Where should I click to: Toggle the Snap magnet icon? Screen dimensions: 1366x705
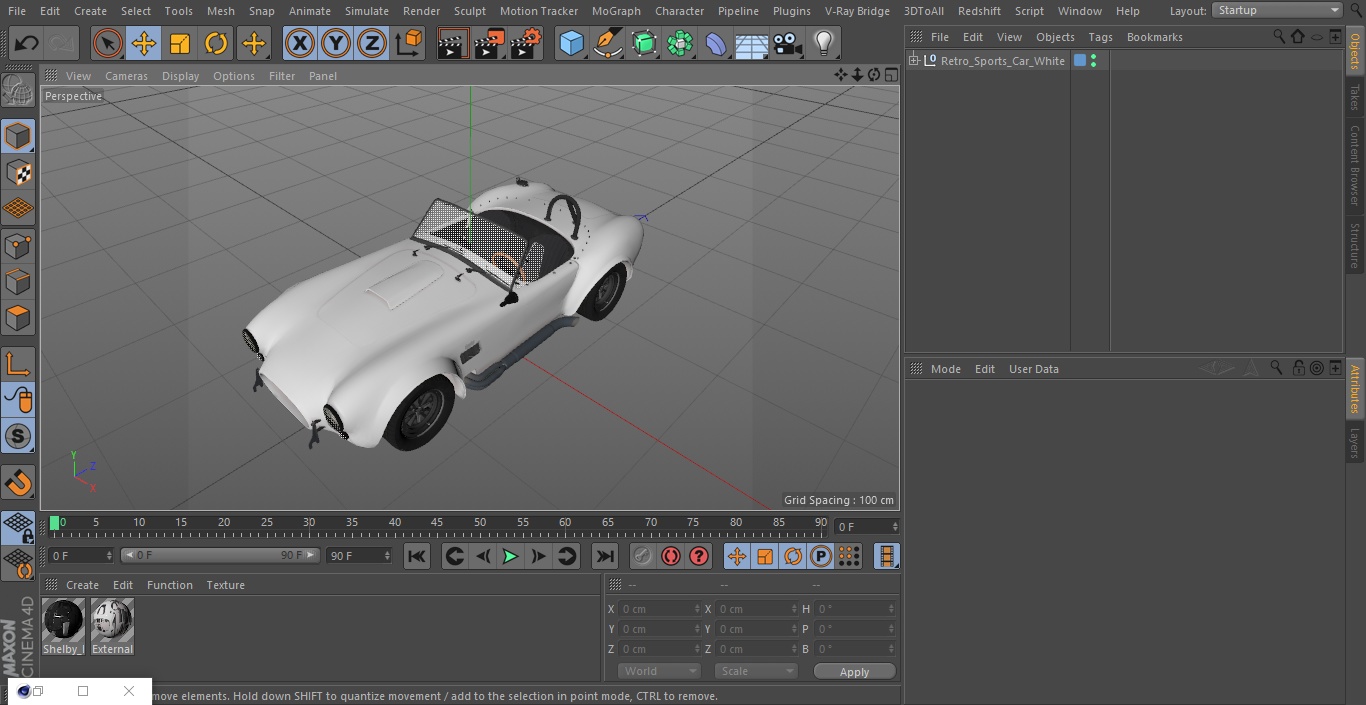click(18, 483)
